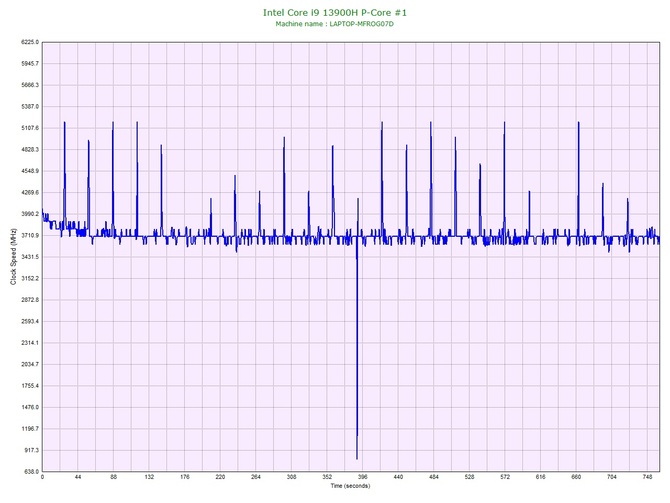670x503 pixels.
Task: Click the 440 tick on time axis
Action: 398,477
